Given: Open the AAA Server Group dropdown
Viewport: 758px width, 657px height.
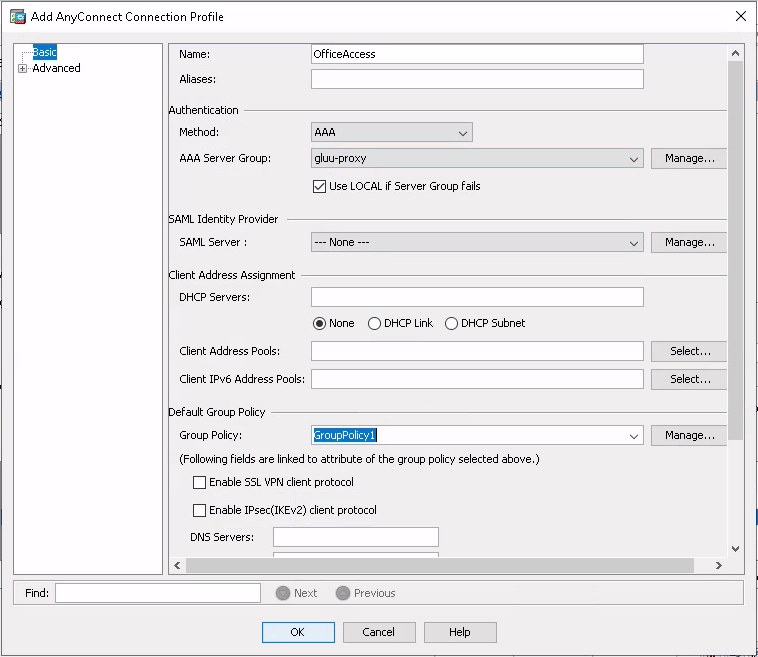Looking at the screenshot, I should [x=634, y=158].
